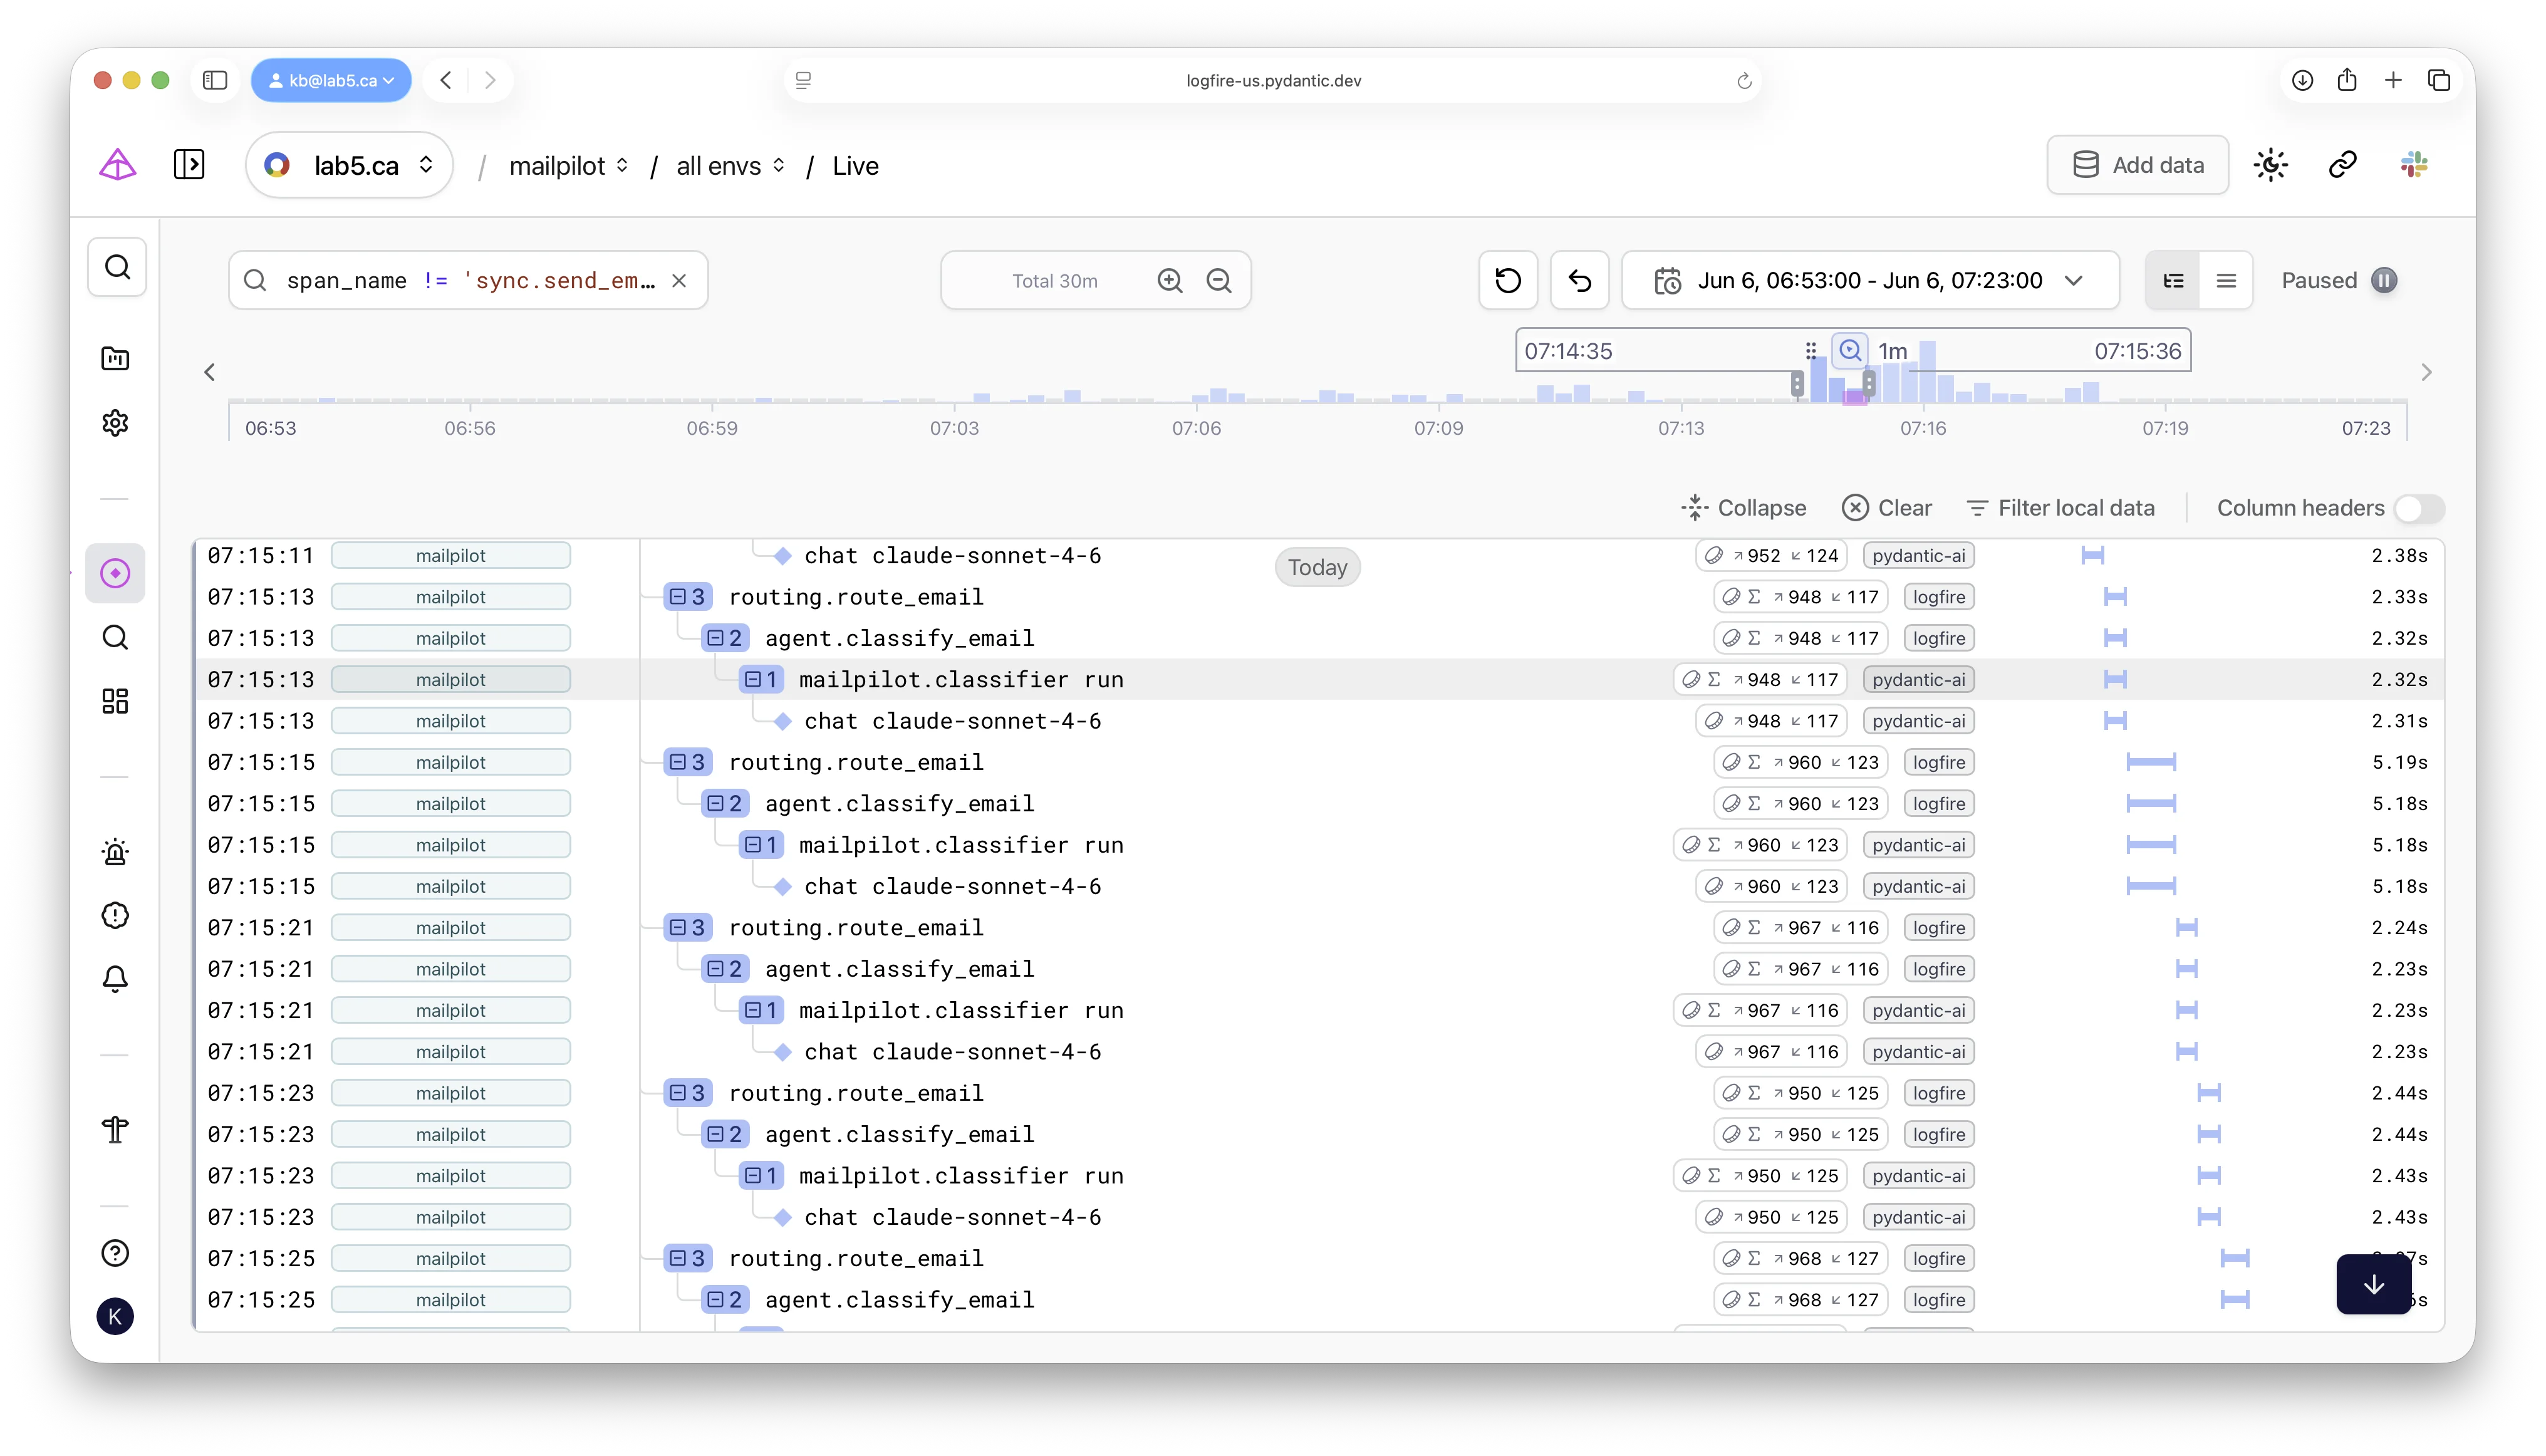This screenshot has width=2546, height=1456.
Task: Click the refresh time range icon
Action: point(1508,281)
